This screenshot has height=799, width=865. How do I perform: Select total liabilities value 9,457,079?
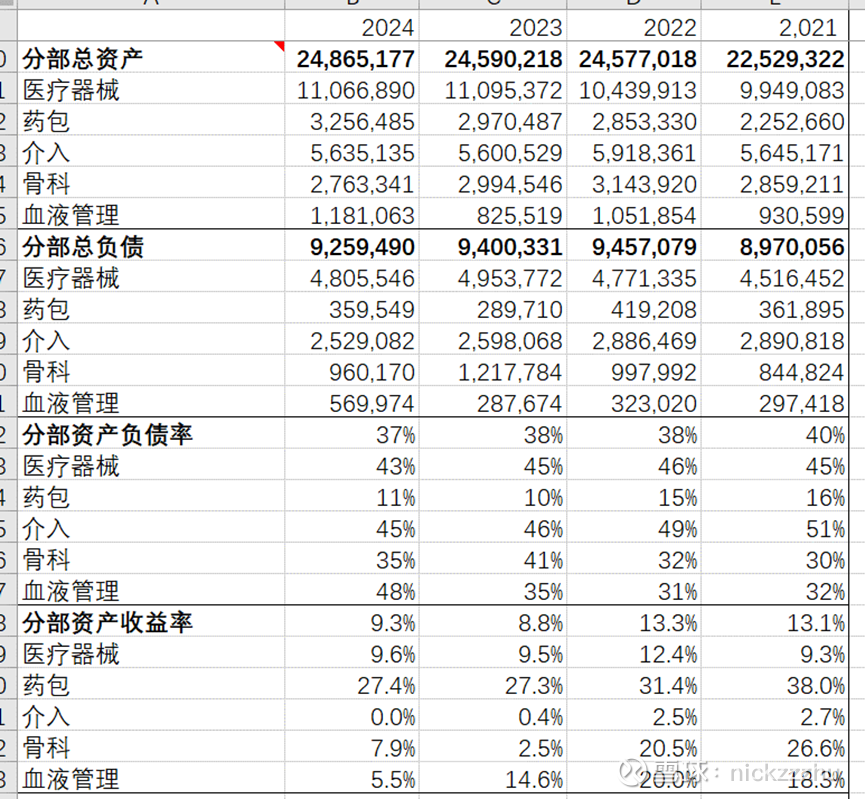click(x=634, y=246)
